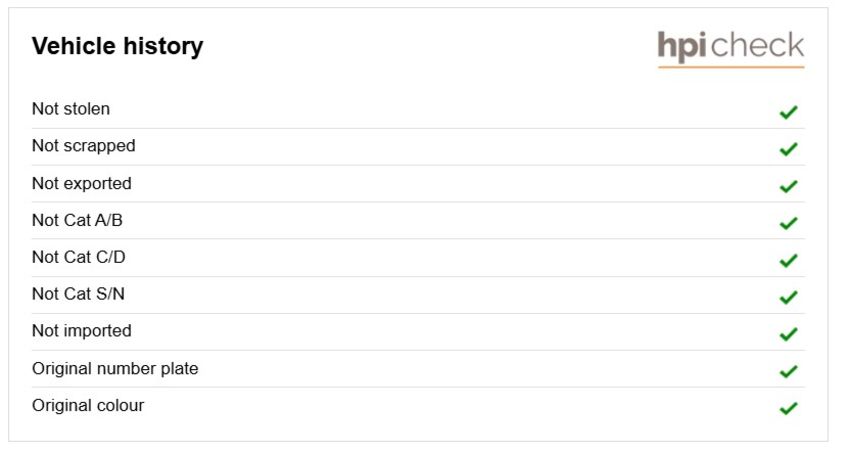The width and height of the screenshot is (850, 452).
Task: Select the Not stolen label
Action: 71,109
